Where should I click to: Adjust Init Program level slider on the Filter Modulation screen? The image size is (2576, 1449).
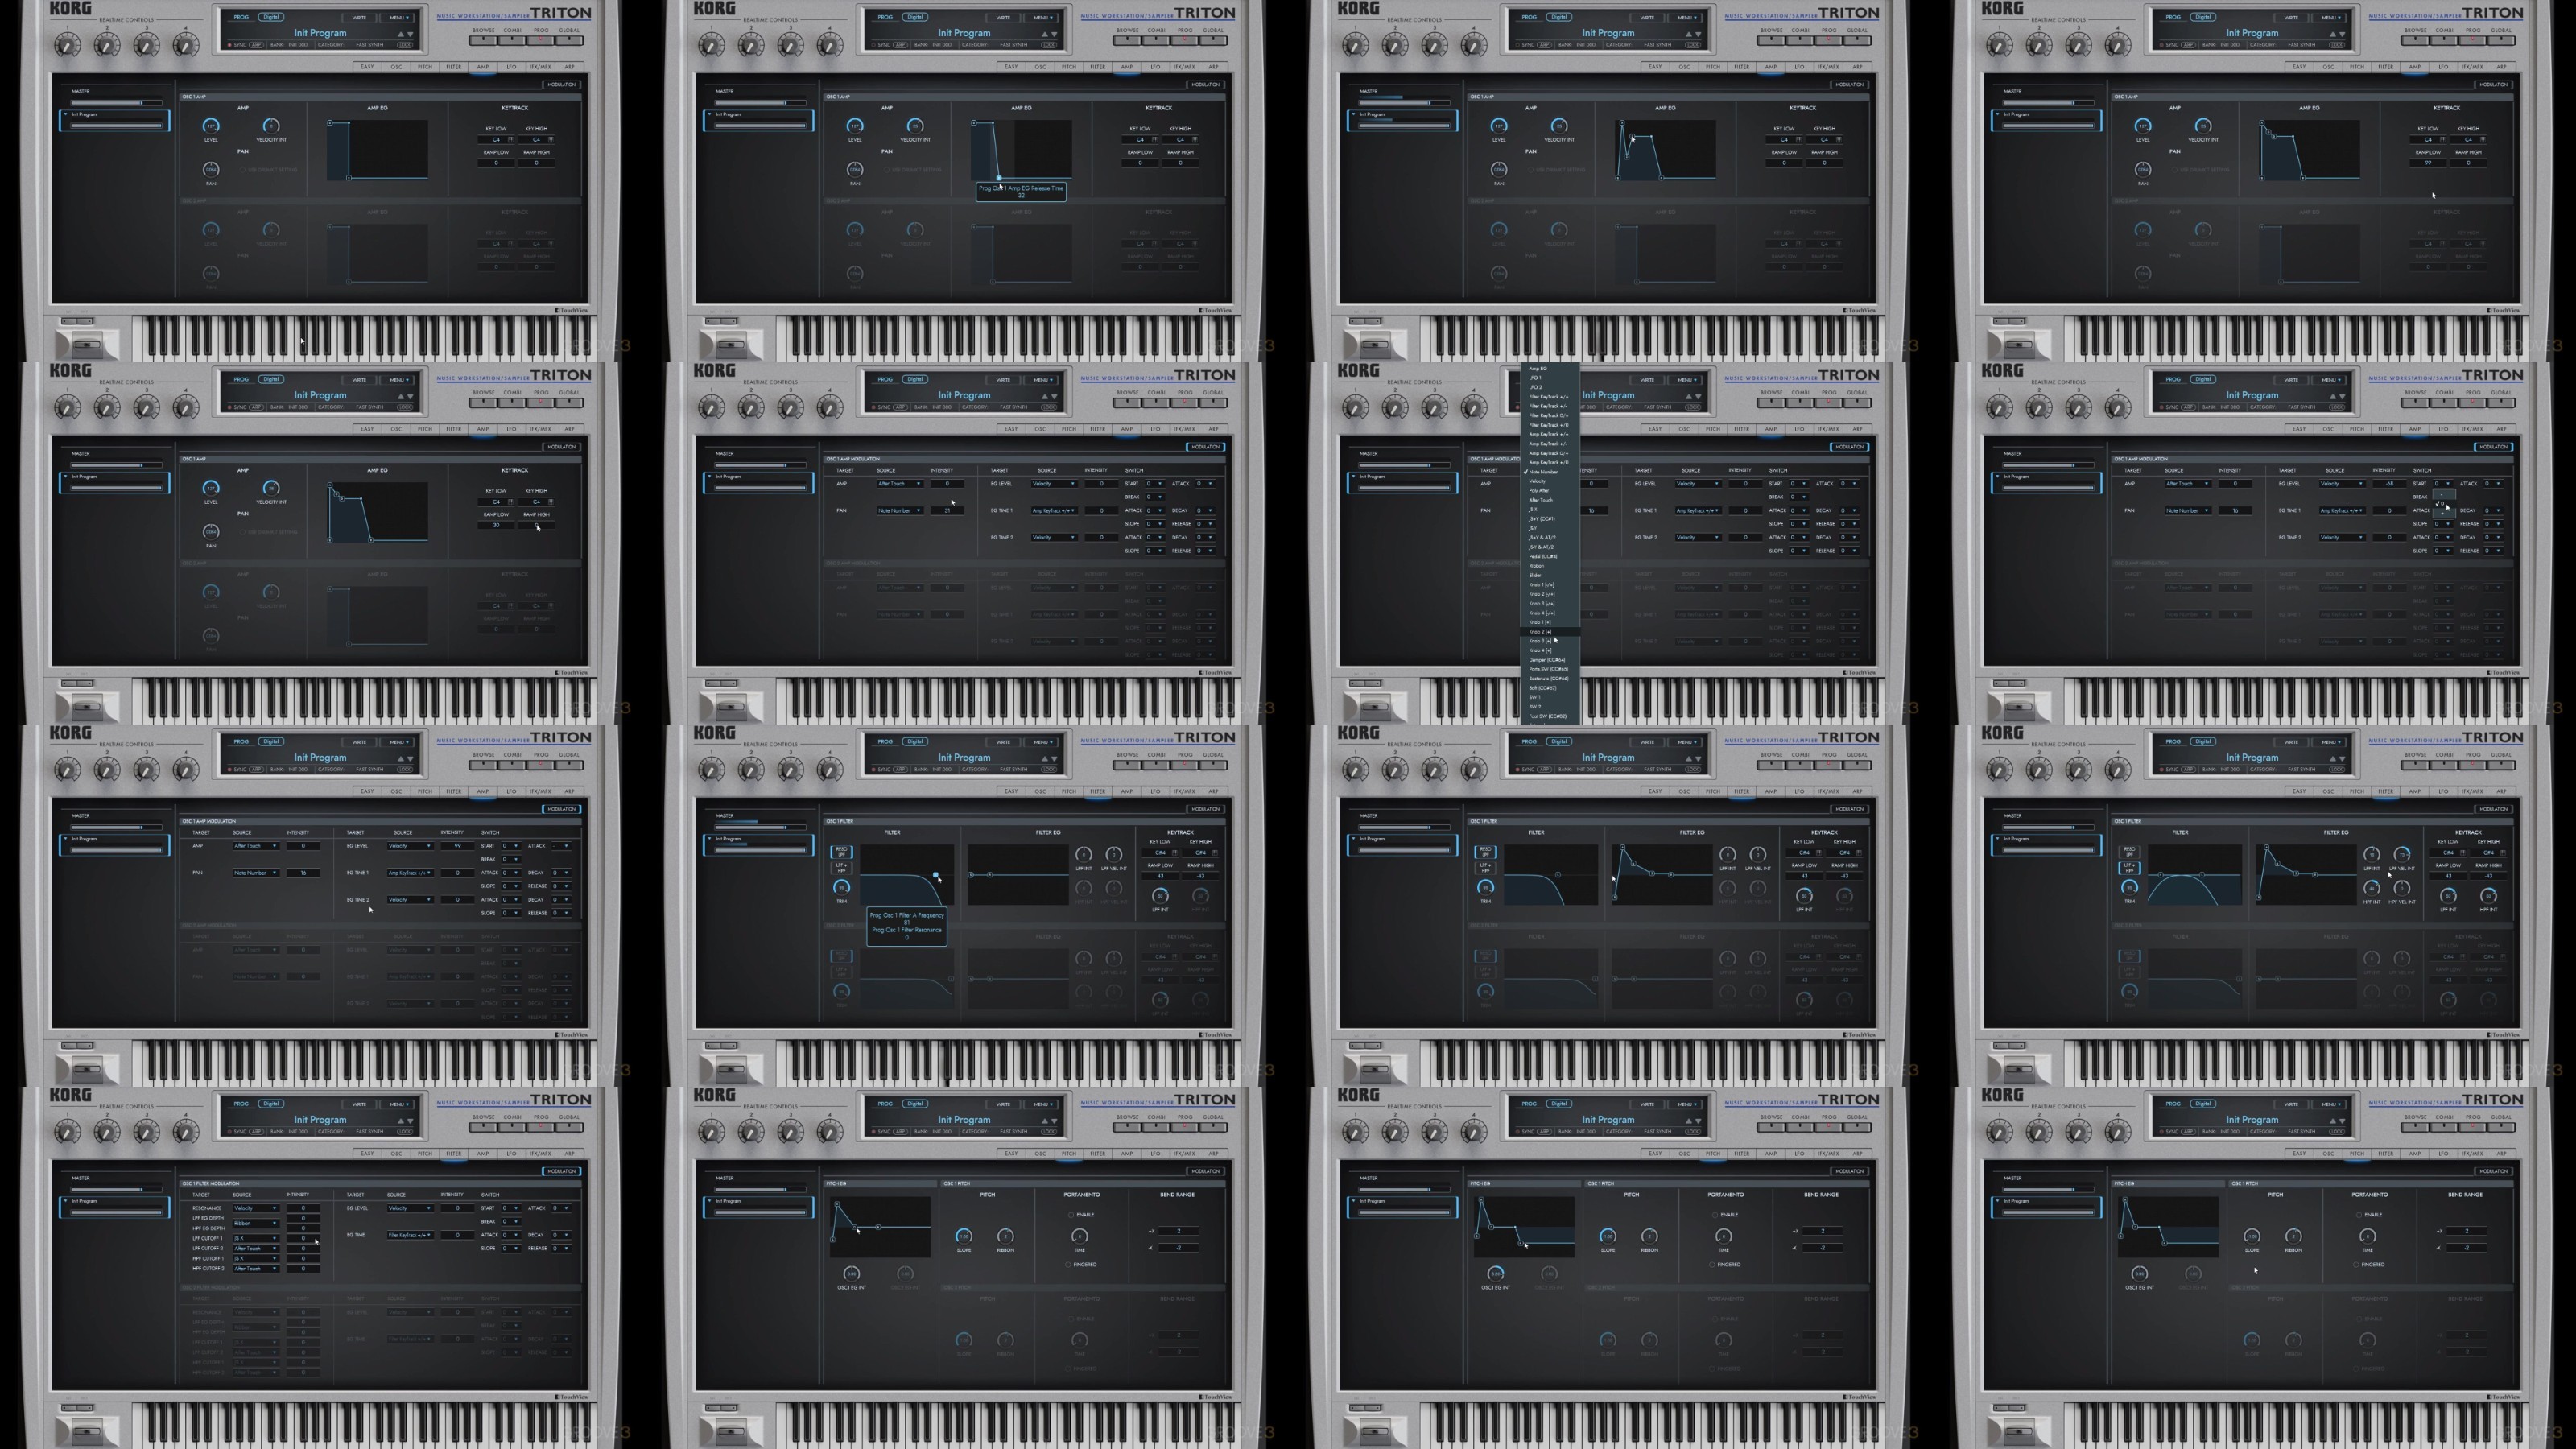(x=116, y=1213)
